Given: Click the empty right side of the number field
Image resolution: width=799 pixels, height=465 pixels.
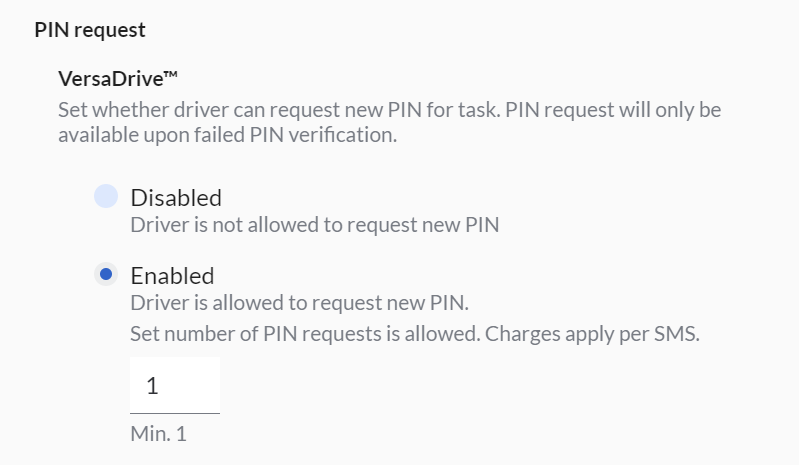Looking at the screenshot, I should [x=200, y=386].
